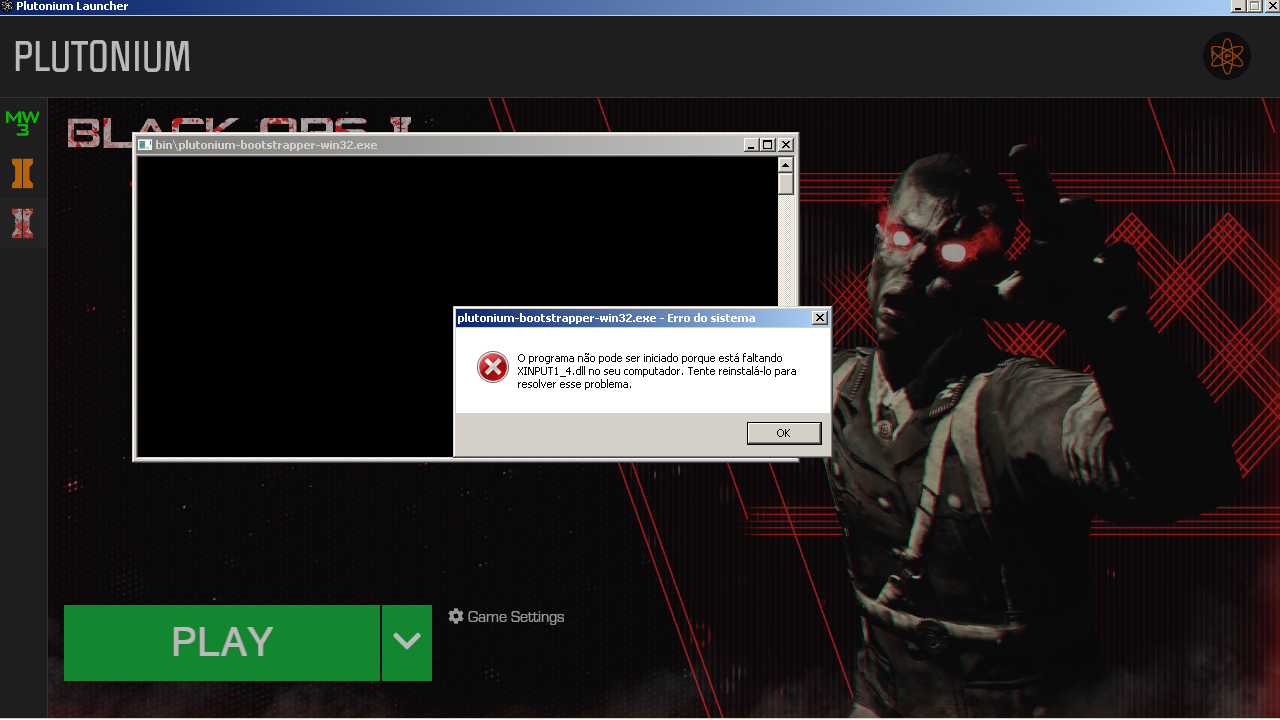This screenshot has height=720, width=1280.
Task: Close the plutonium-bootstrapper console window
Action: click(x=786, y=145)
